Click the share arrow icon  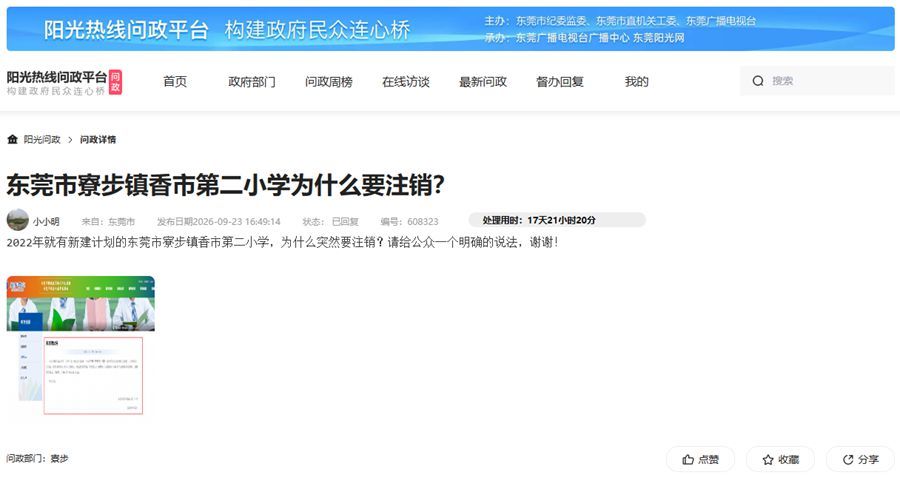coord(848,459)
